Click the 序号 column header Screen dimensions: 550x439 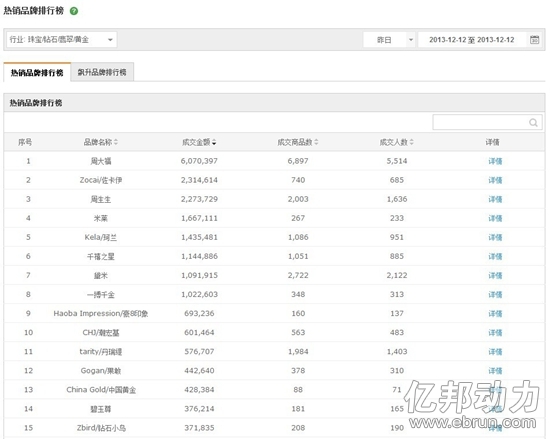[25, 142]
